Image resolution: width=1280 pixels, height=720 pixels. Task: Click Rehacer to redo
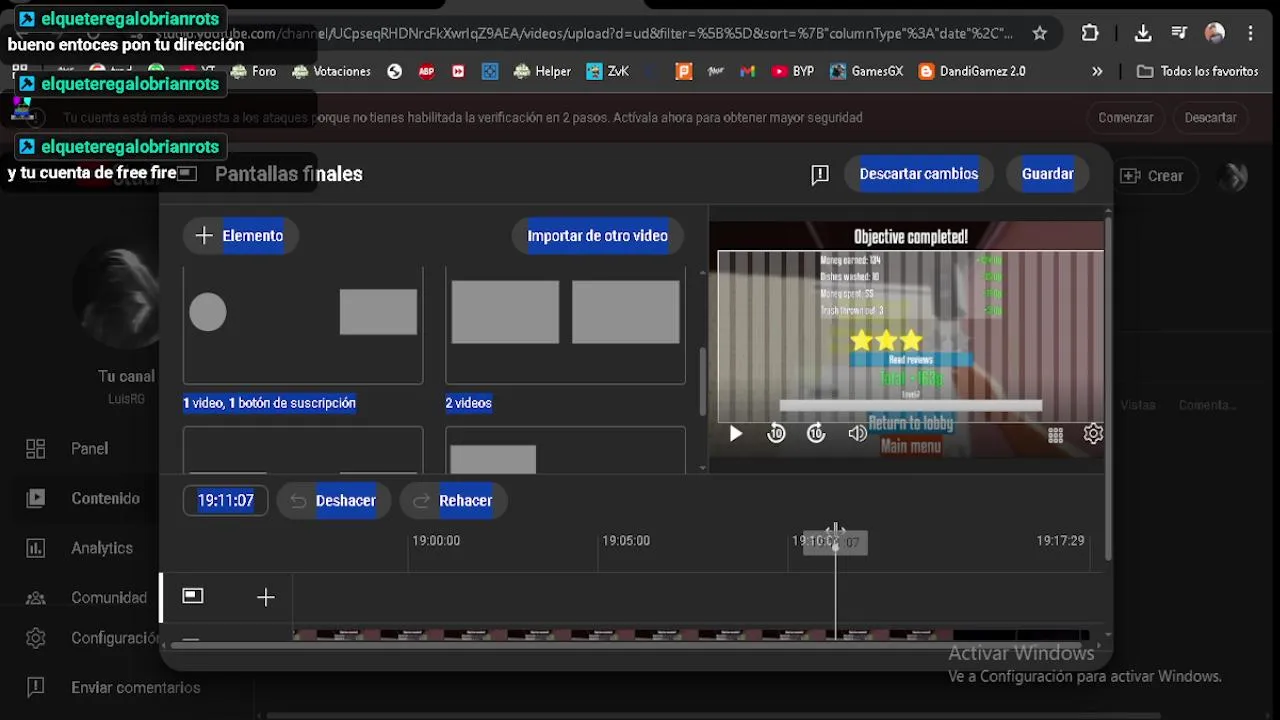tap(454, 500)
